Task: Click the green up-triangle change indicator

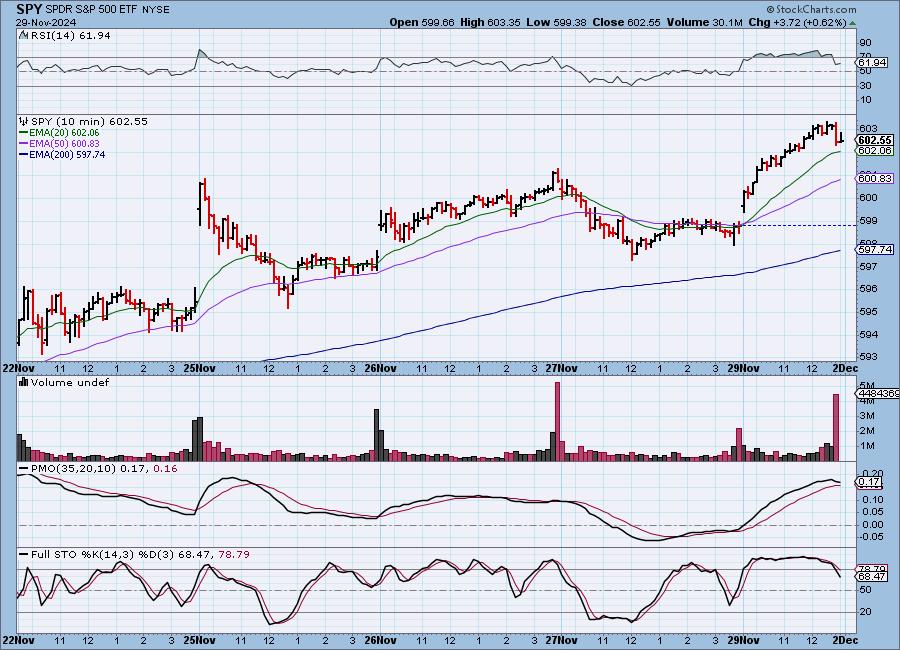Action: [x=852, y=24]
